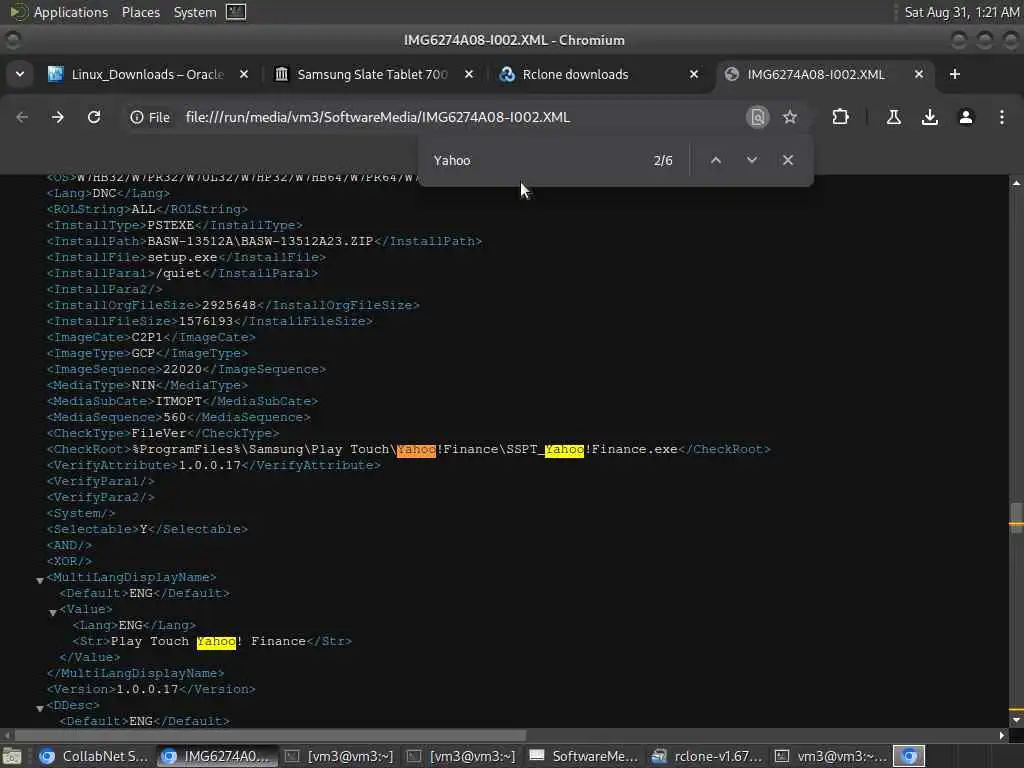Click the InstallType value PSTEXE

click(170, 225)
